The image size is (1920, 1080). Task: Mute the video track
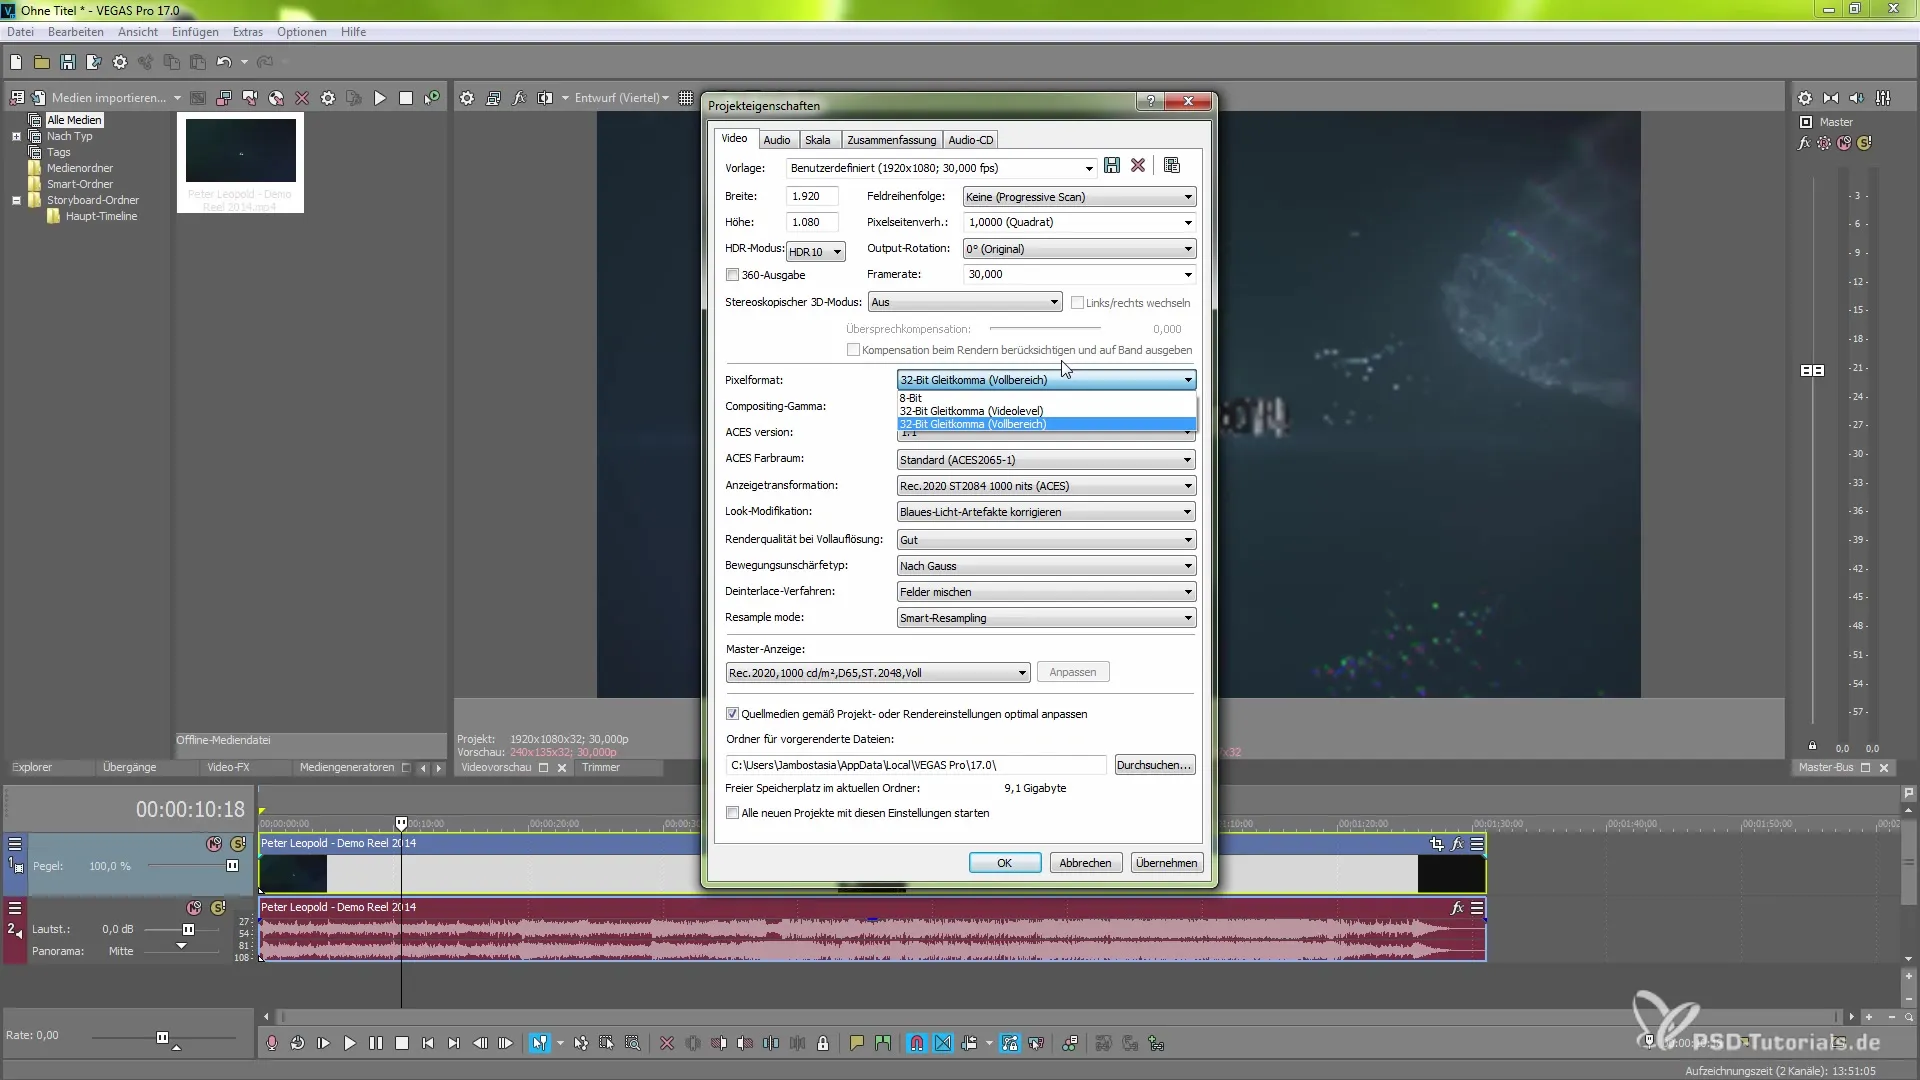point(214,844)
